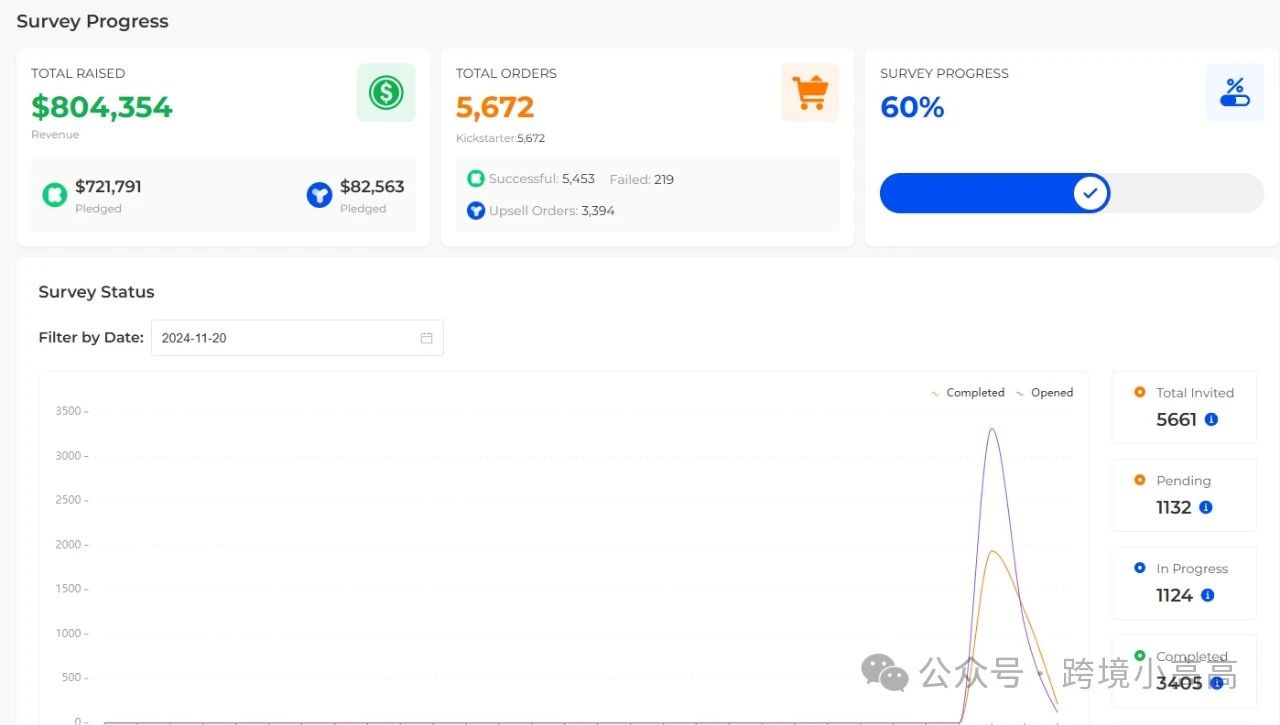Click the 'Survey Status' heading
This screenshot has width=1280, height=725.
(x=96, y=292)
